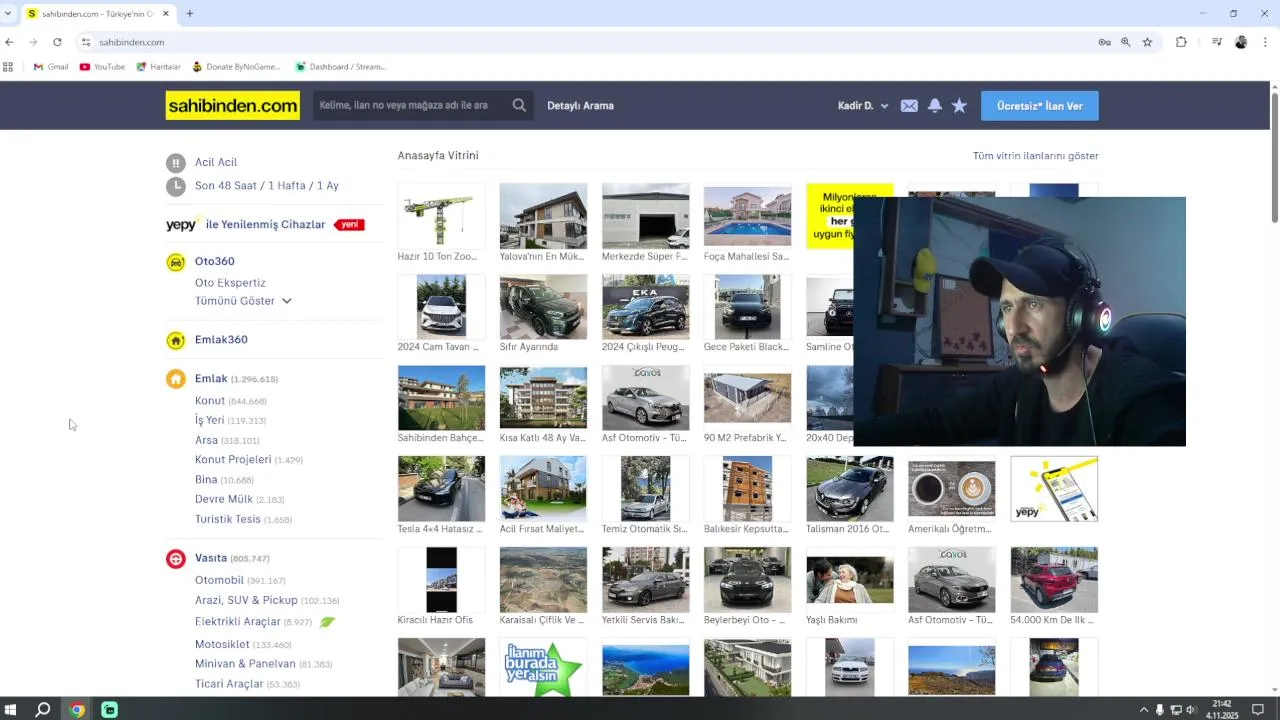Click the Emlak360 house icon
This screenshot has height=720, width=1280.
click(x=176, y=340)
